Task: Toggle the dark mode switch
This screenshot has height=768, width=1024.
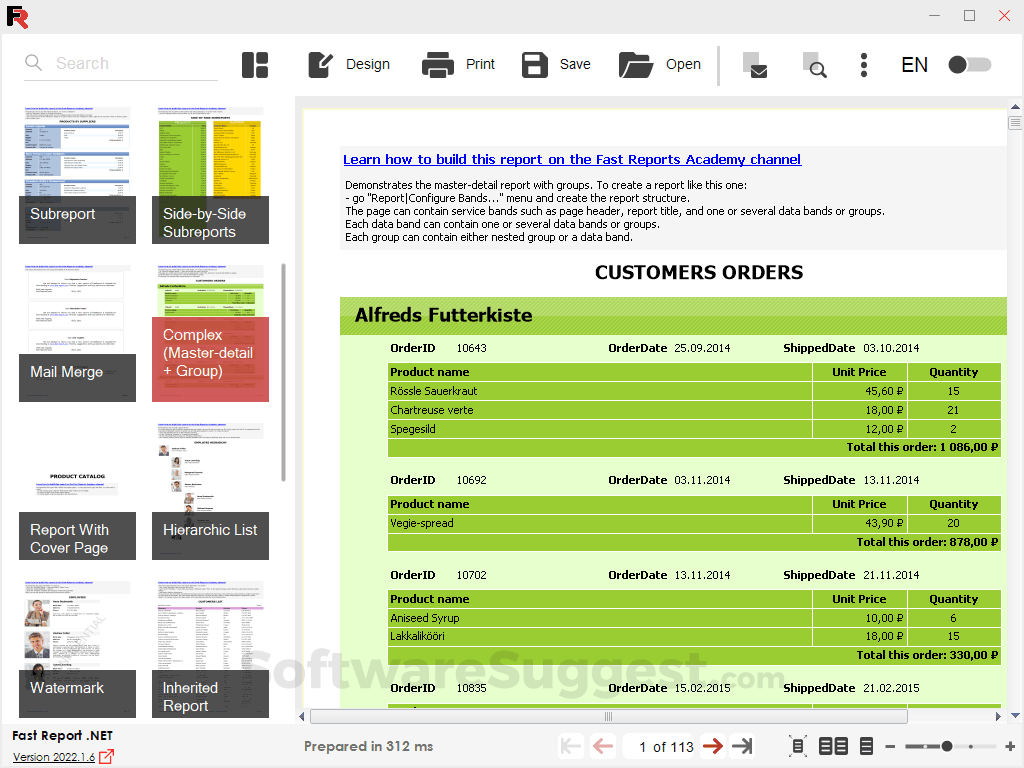Action: click(969, 64)
